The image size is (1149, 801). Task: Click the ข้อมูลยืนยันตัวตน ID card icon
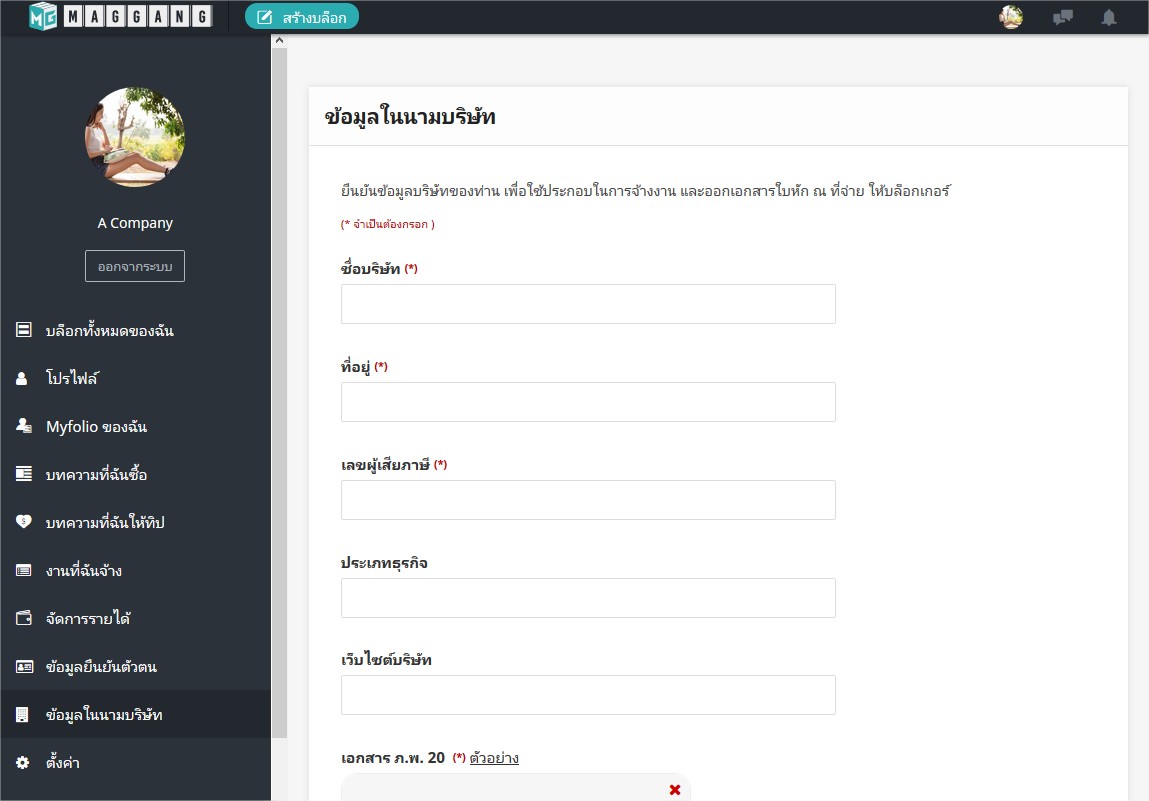point(24,666)
